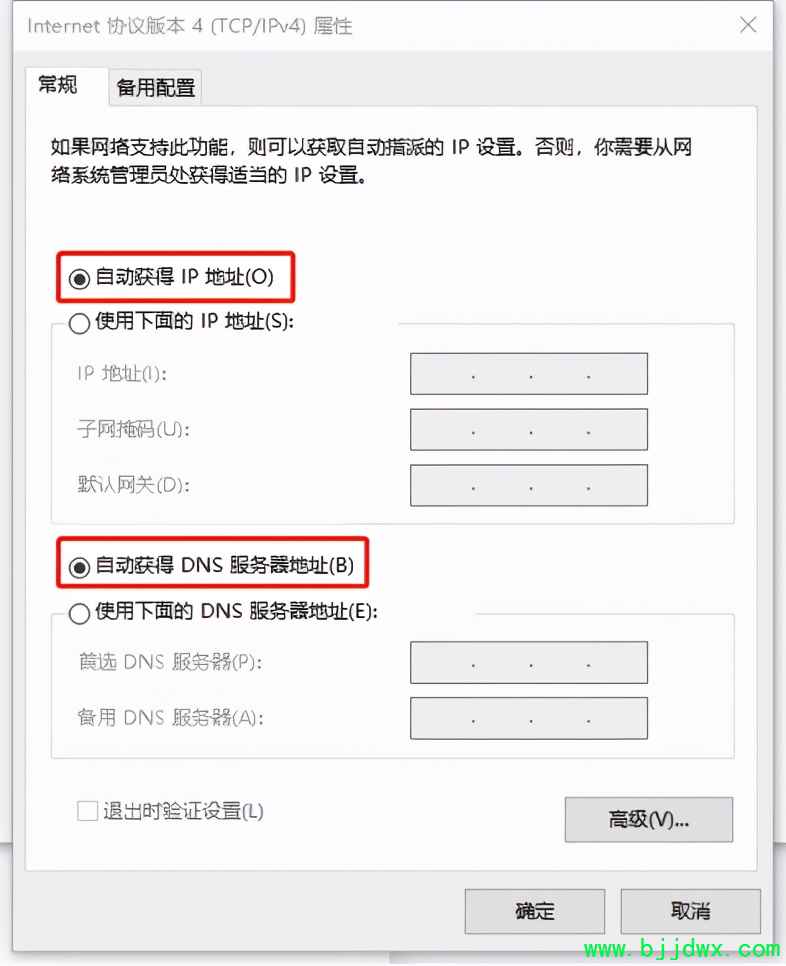This screenshot has height=966, width=786.
Task: Click the 使用下面的 DNS 服务器地址(E) label
Action: coord(237,611)
